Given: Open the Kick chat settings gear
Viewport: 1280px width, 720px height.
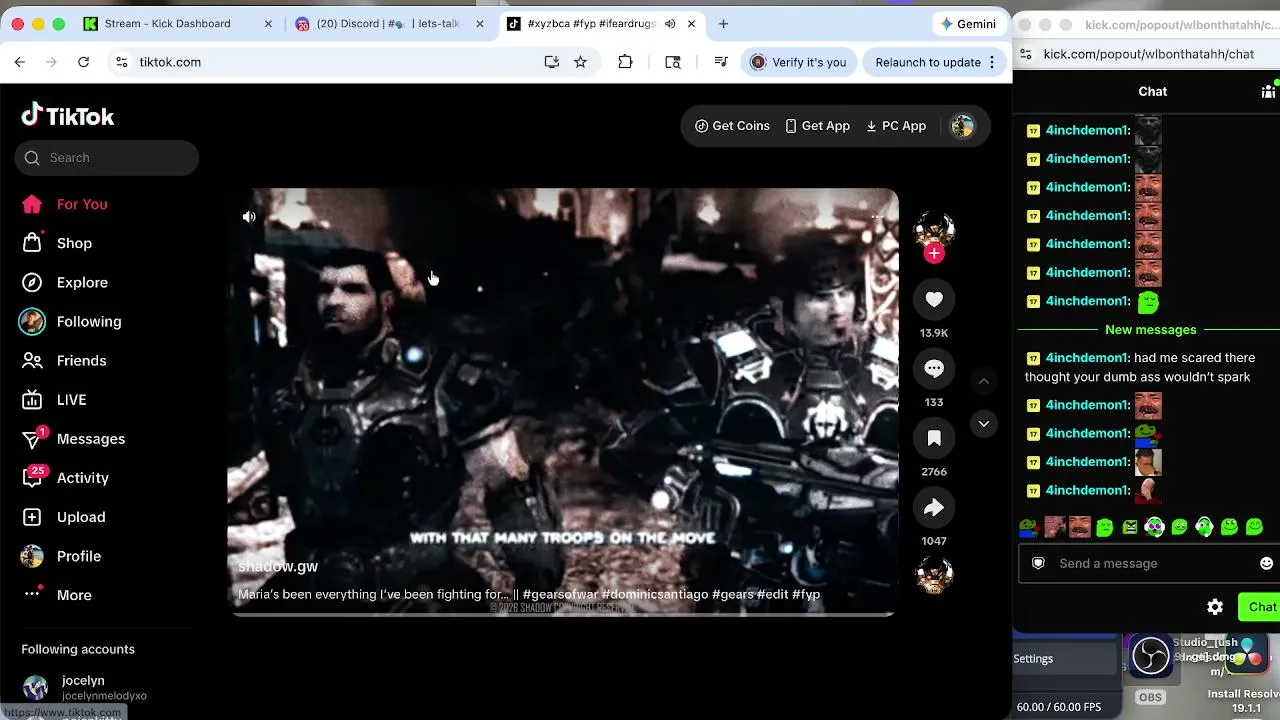Looking at the screenshot, I should 1215,607.
